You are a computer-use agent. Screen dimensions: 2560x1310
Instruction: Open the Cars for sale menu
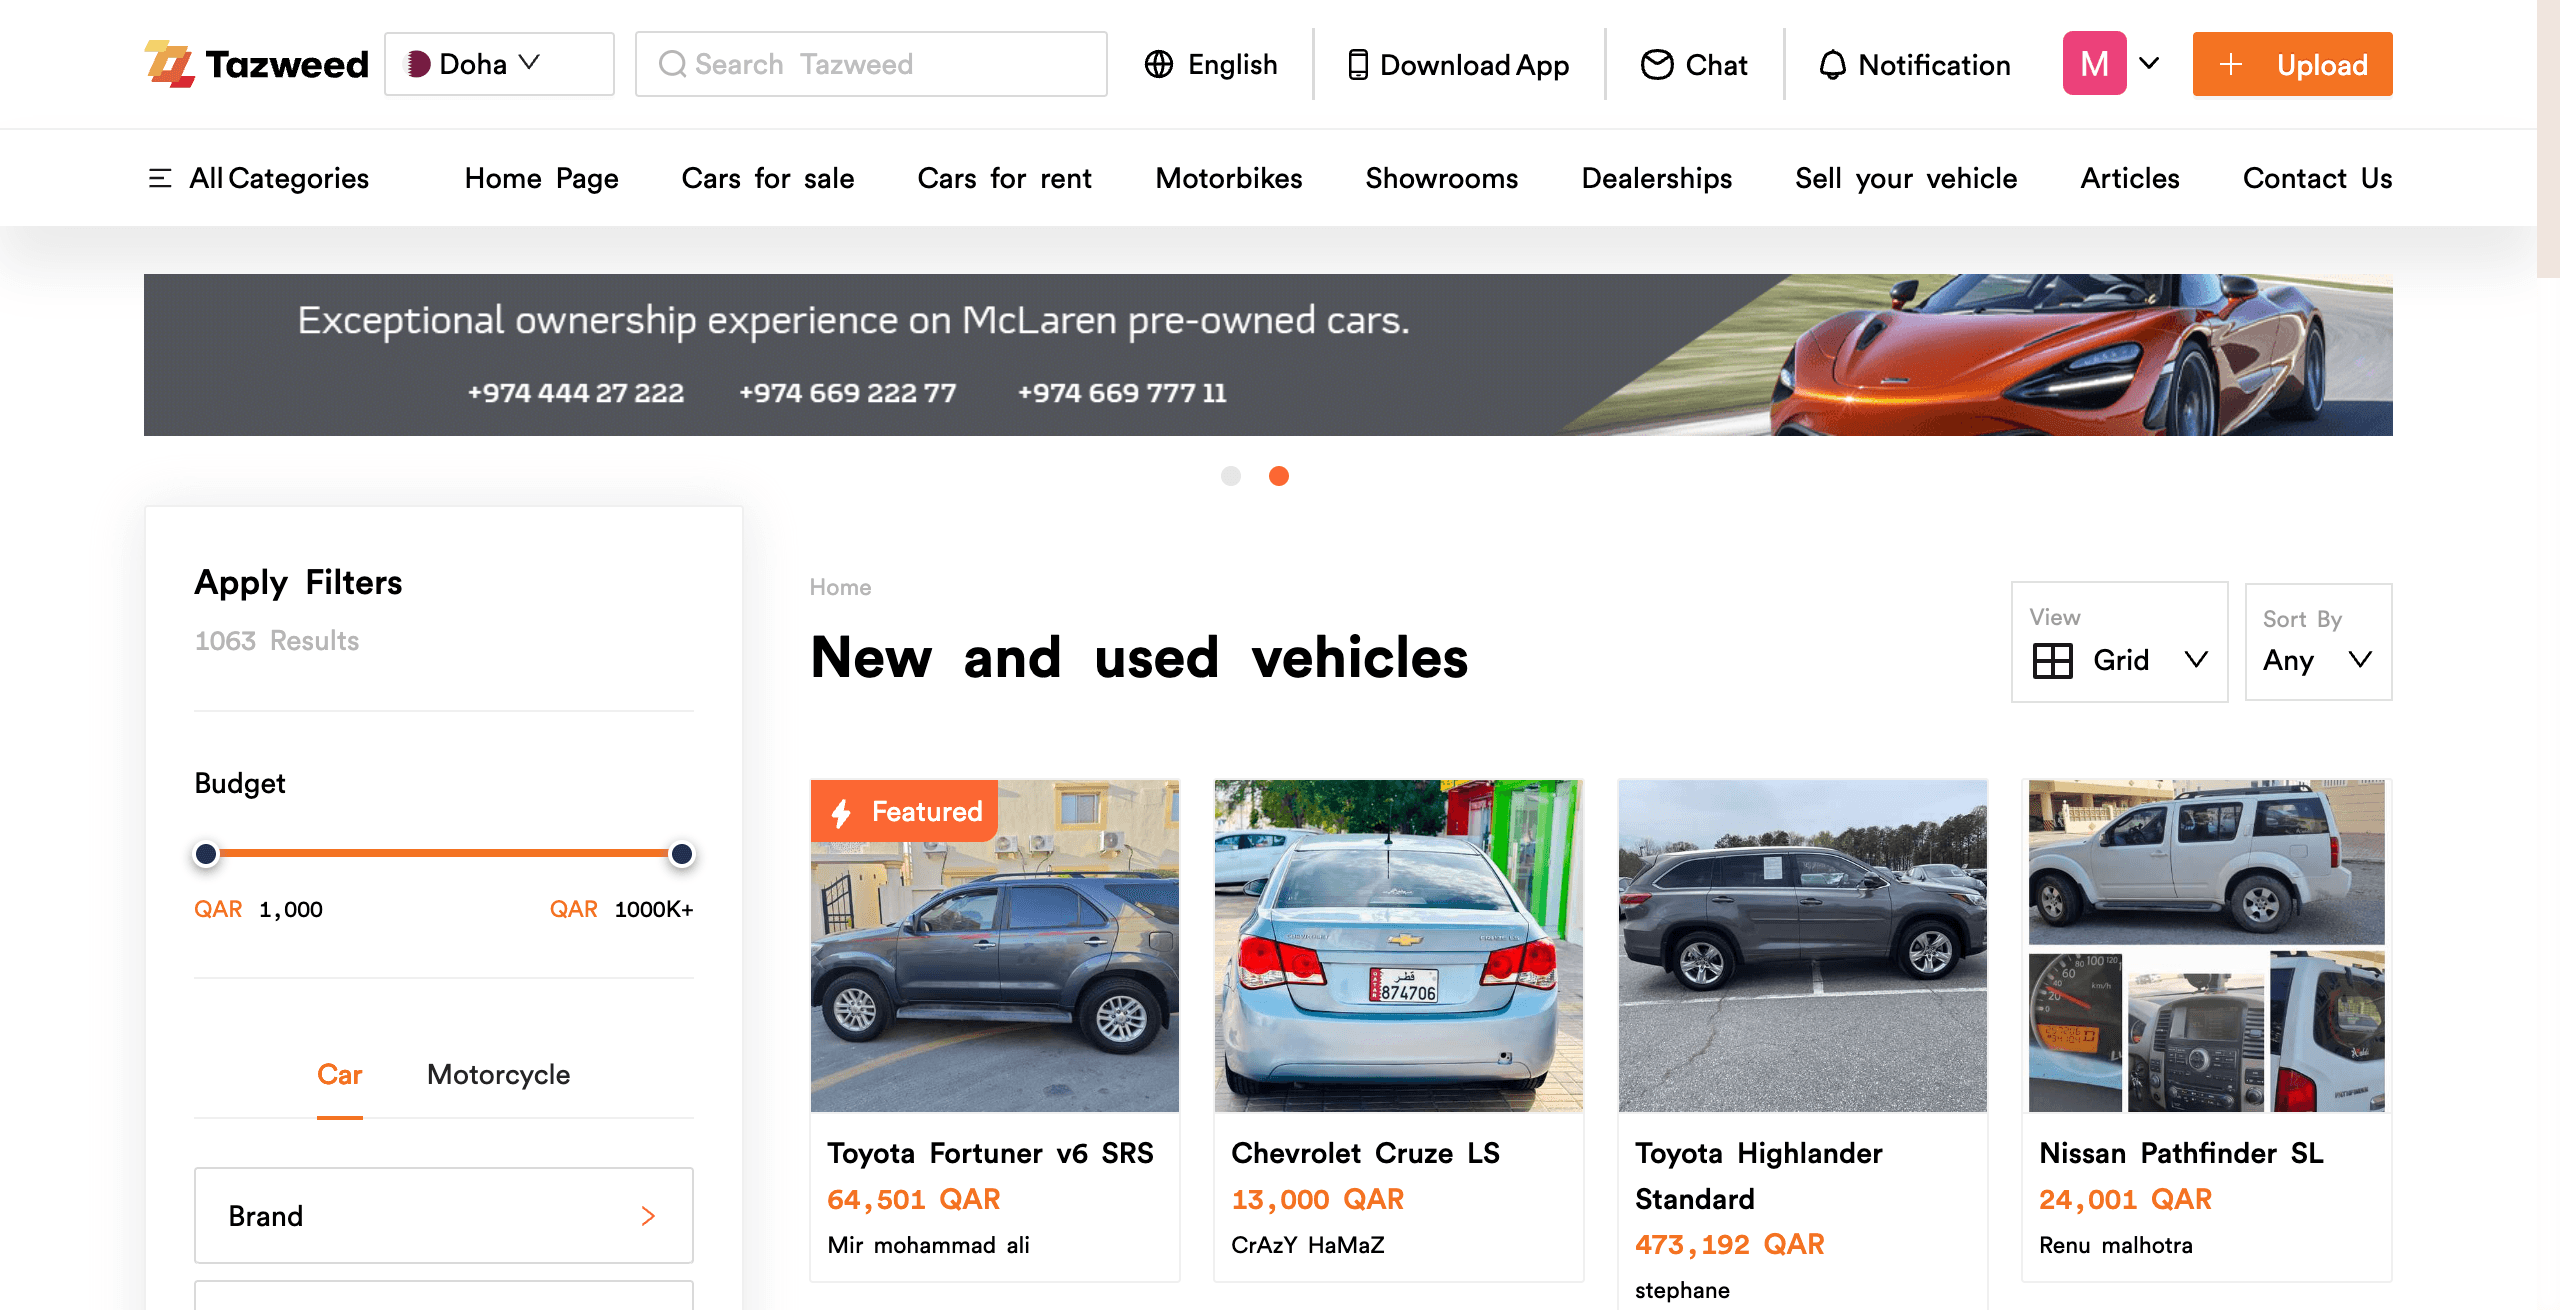click(x=768, y=179)
